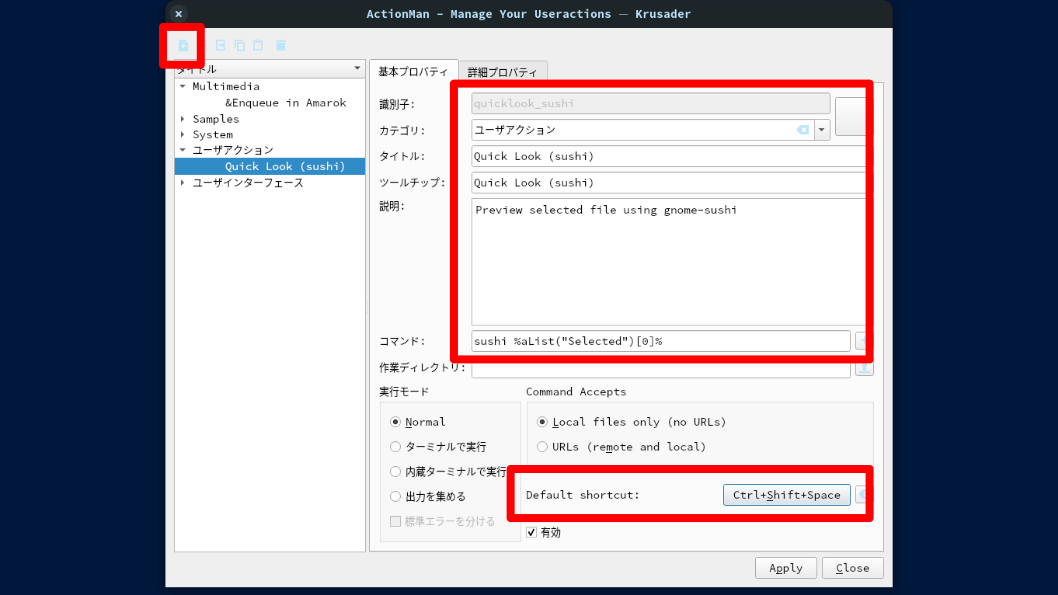This screenshot has width=1058, height=595.
Task: Select the ターミナルで実行 radio button
Action: tap(396, 447)
